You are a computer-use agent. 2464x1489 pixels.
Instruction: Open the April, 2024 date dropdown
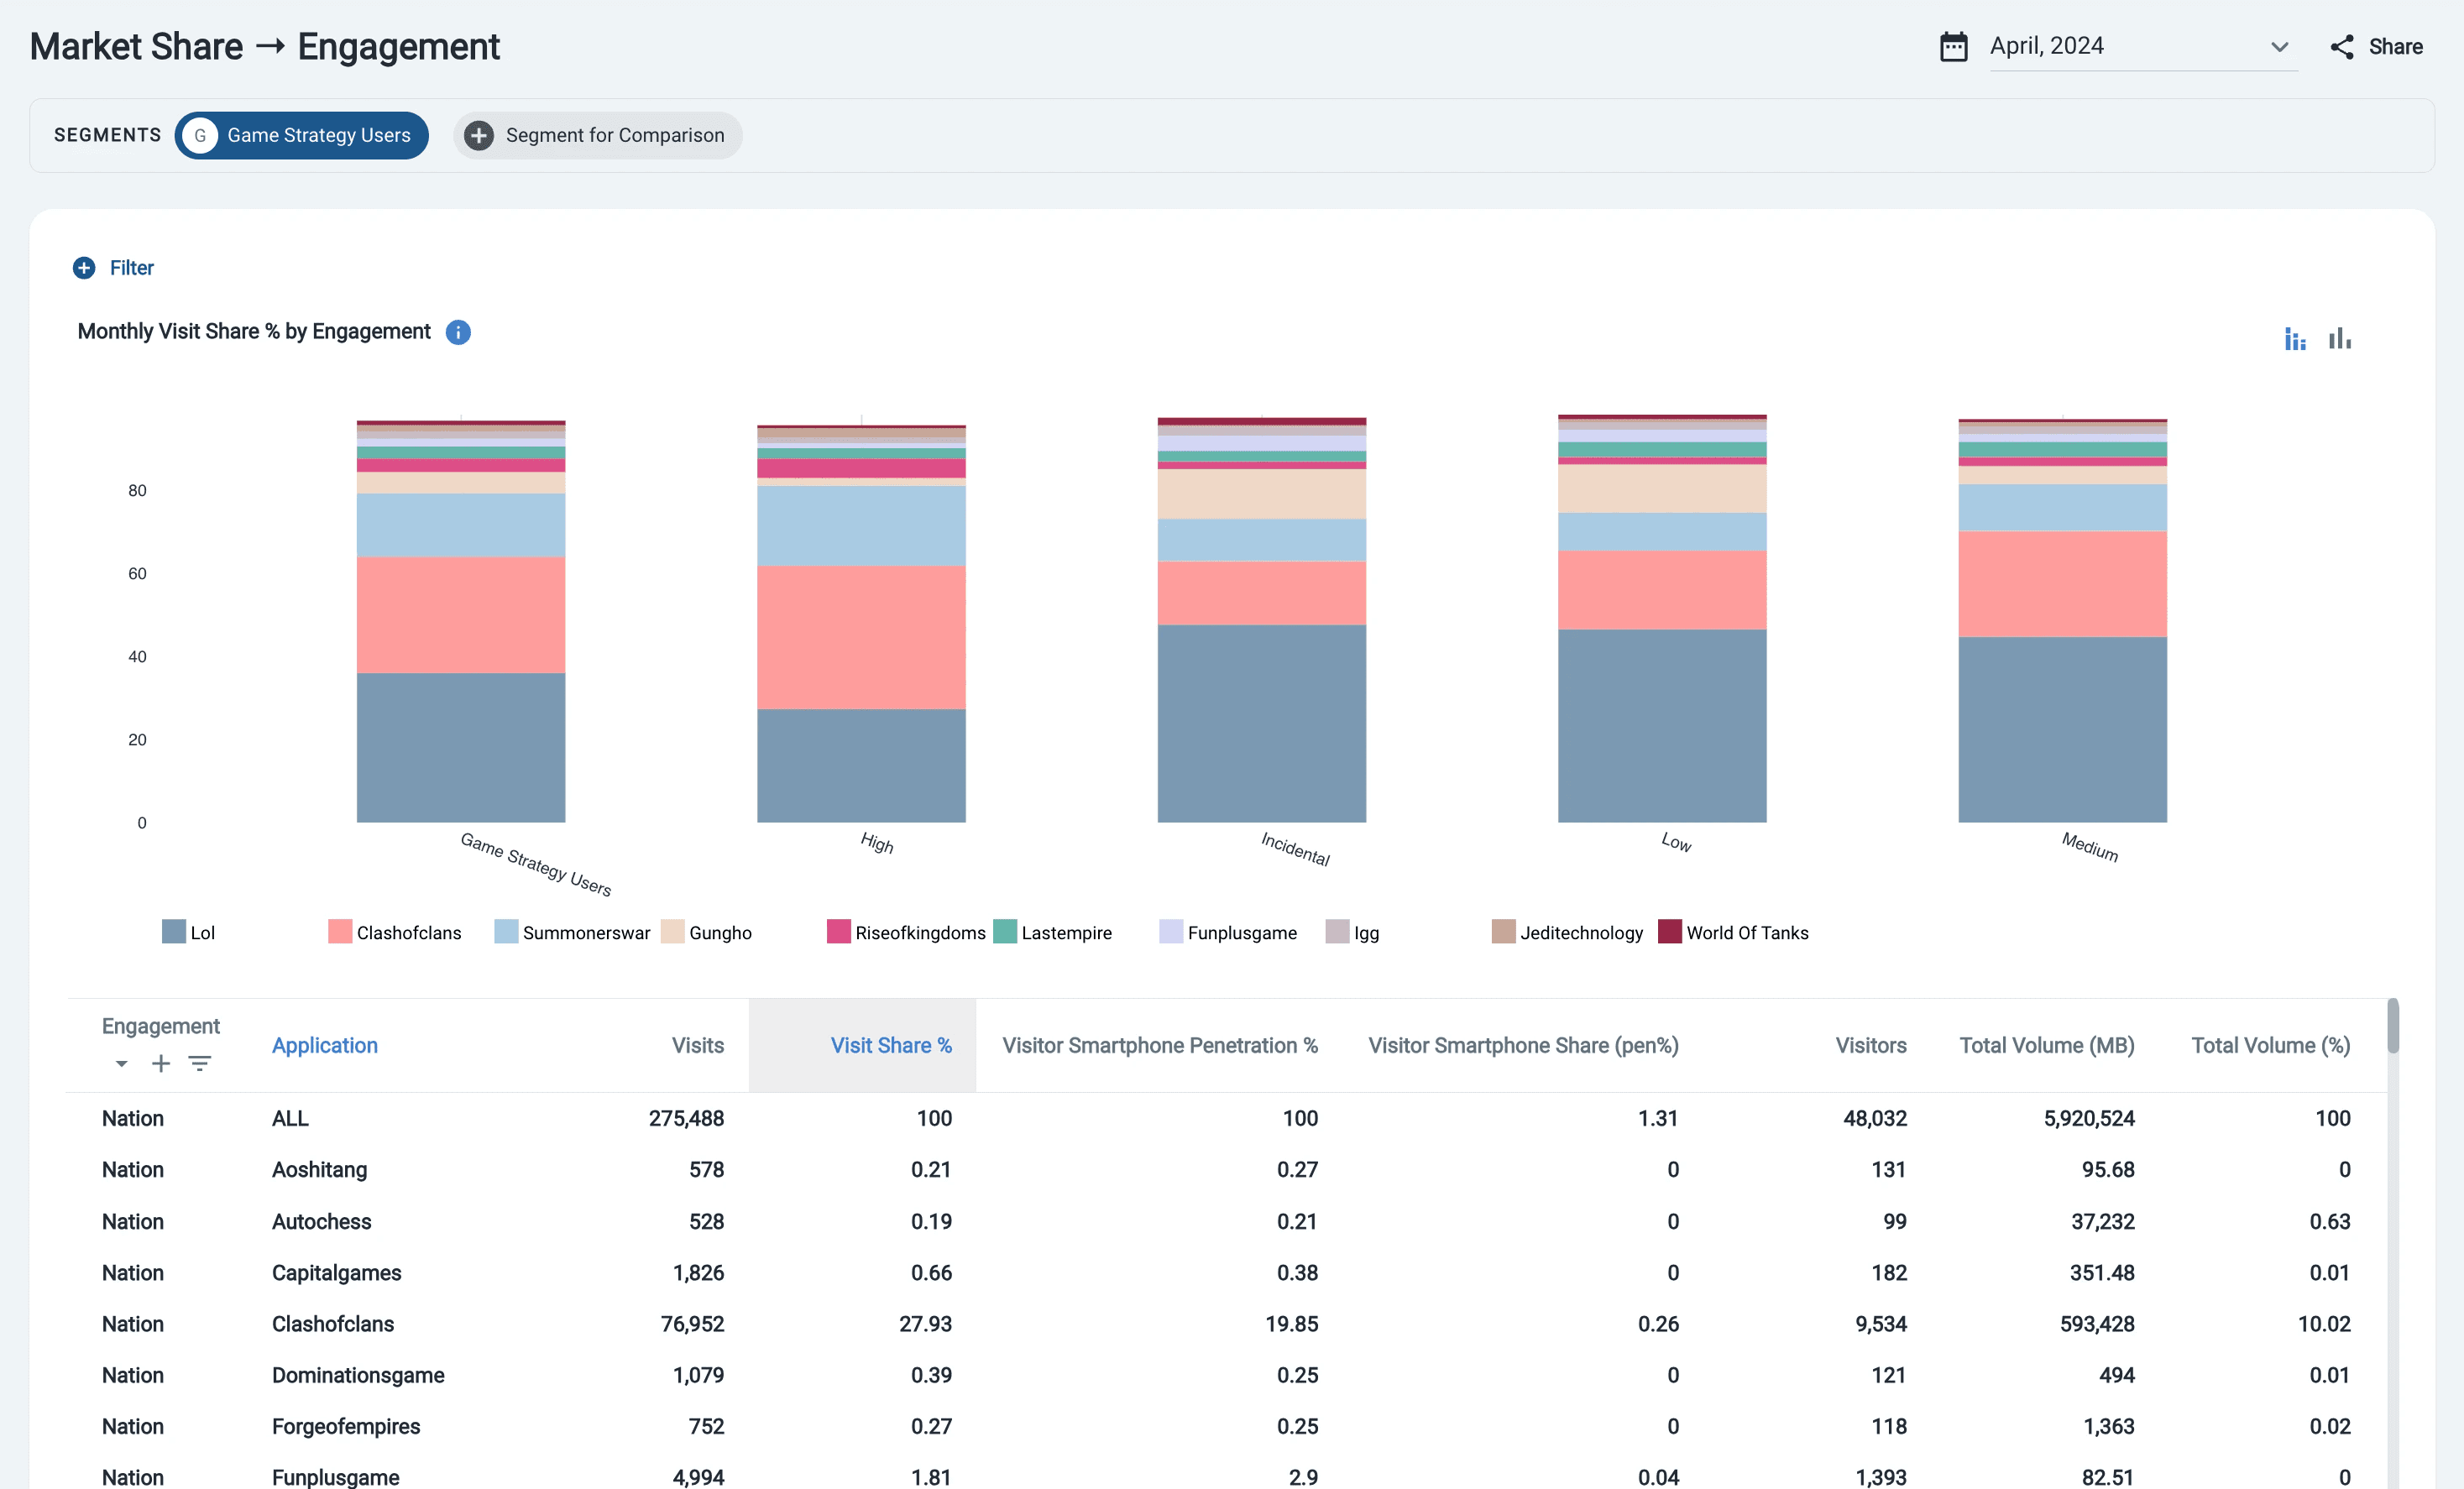click(x=2143, y=47)
